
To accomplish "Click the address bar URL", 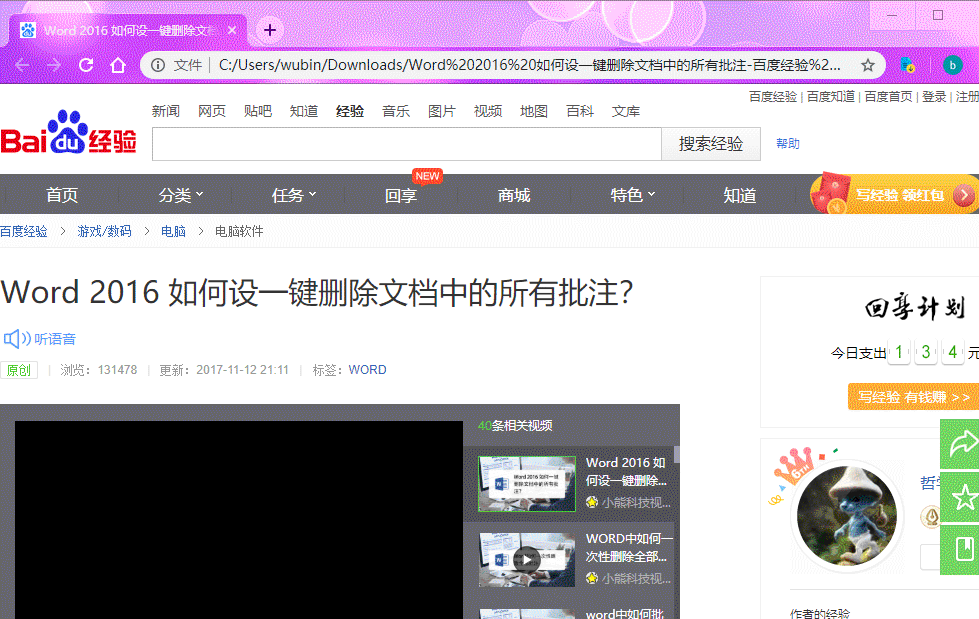I will 529,65.
